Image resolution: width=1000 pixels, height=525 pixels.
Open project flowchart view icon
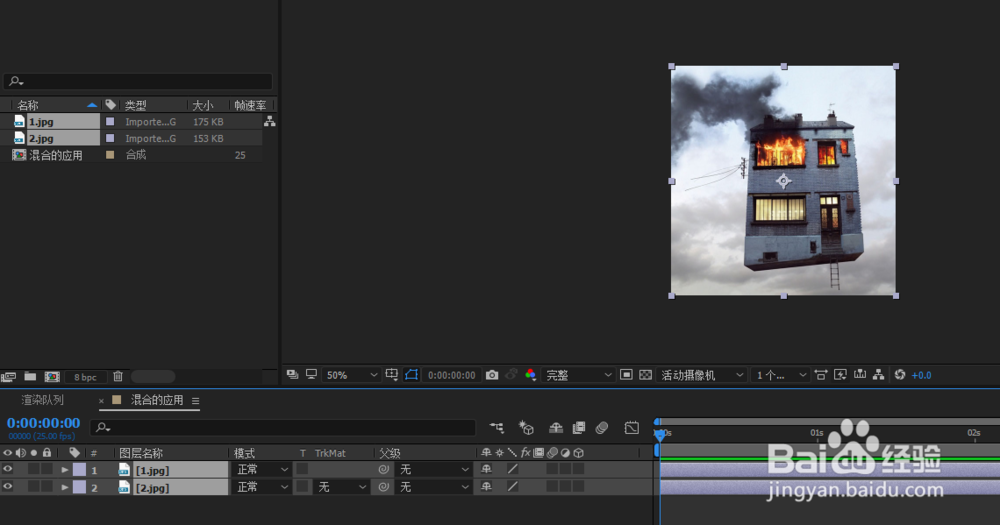pyautogui.click(x=270, y=121)
